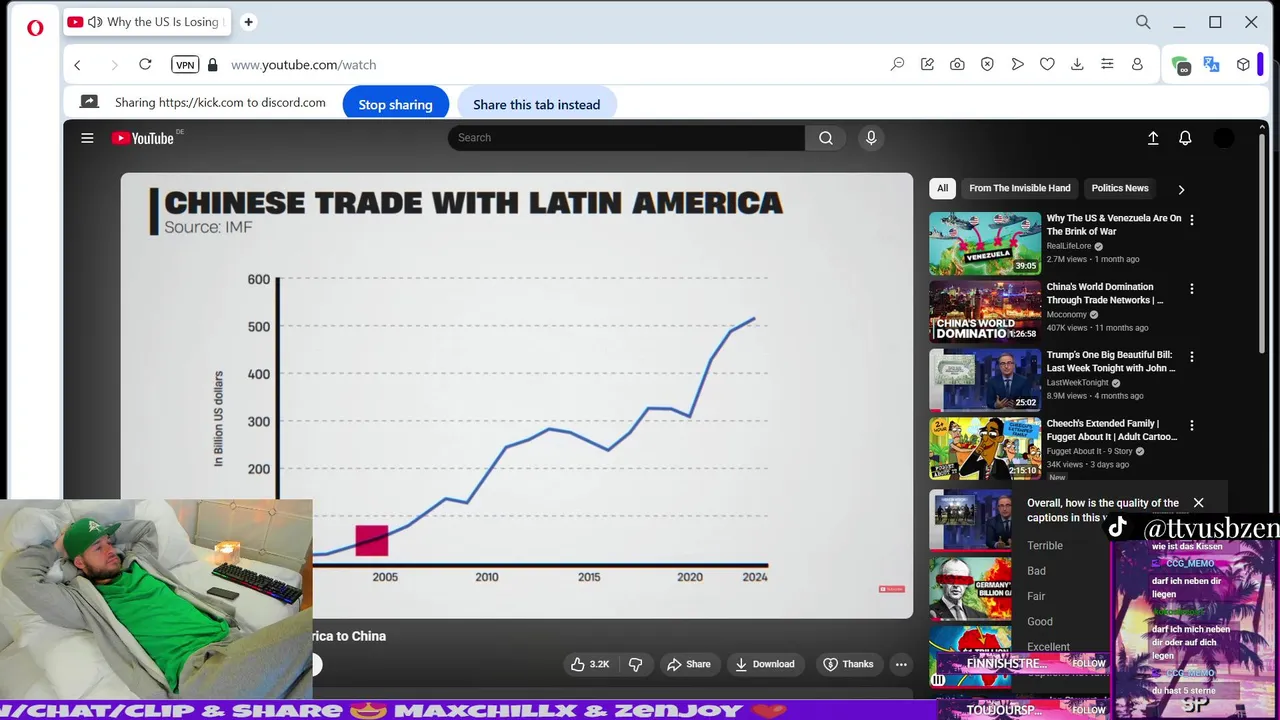Click the Share button under video
The image size is (1280, 720).
[x=688, y=664]
